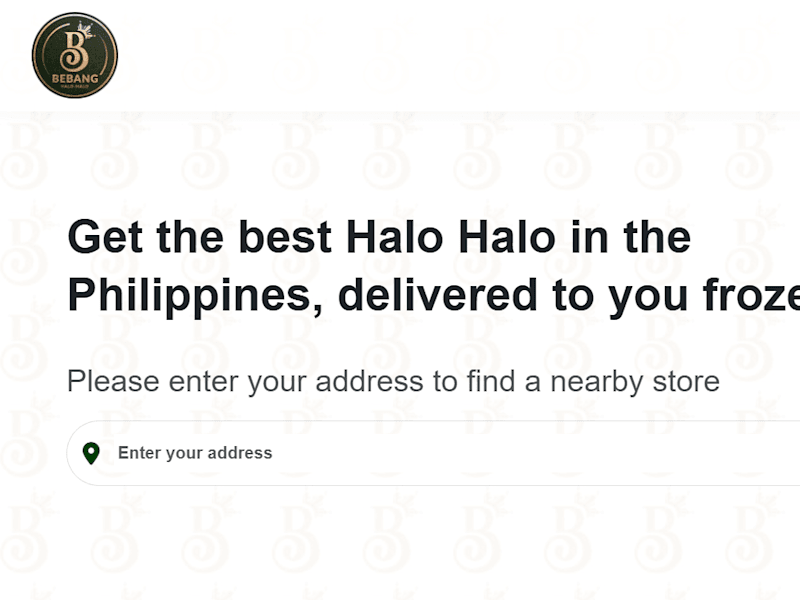Click the gold B letter in the logo
The height and width of the screenshot is (600, 800).
click(x=74, y=49)
